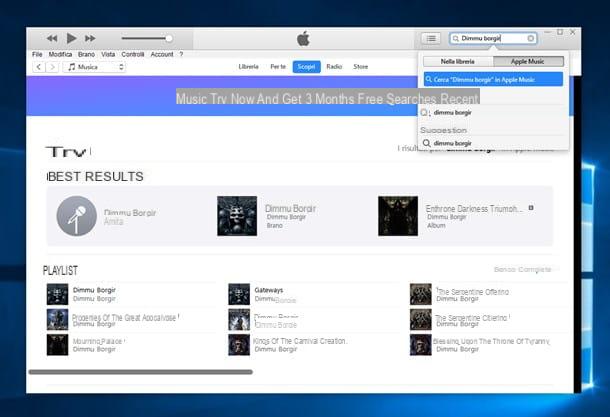
Task: Open Kings Of The Carnival Creation artwork
Action: coord(239,345)
